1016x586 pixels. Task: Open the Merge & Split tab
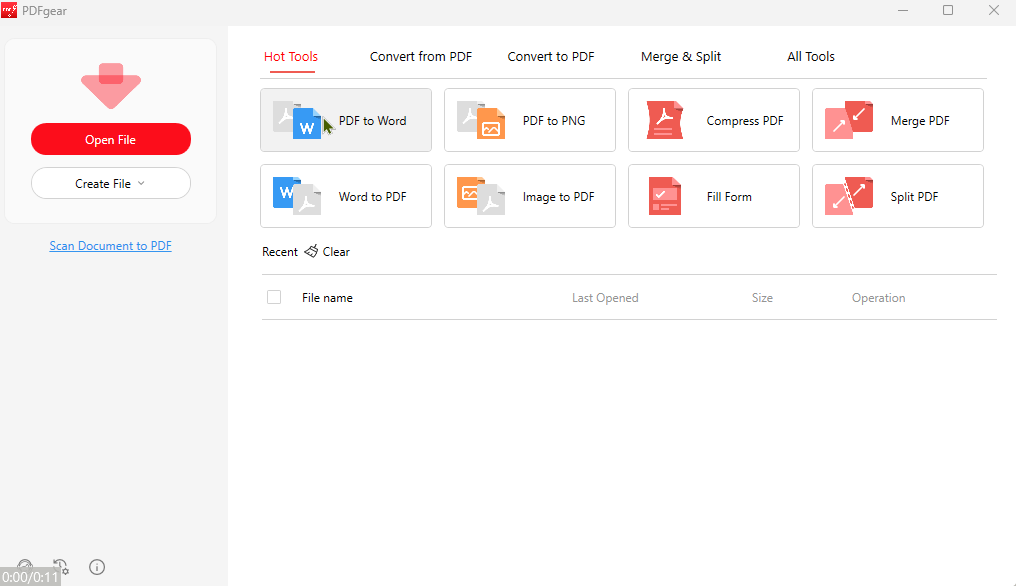coord(681,56)
